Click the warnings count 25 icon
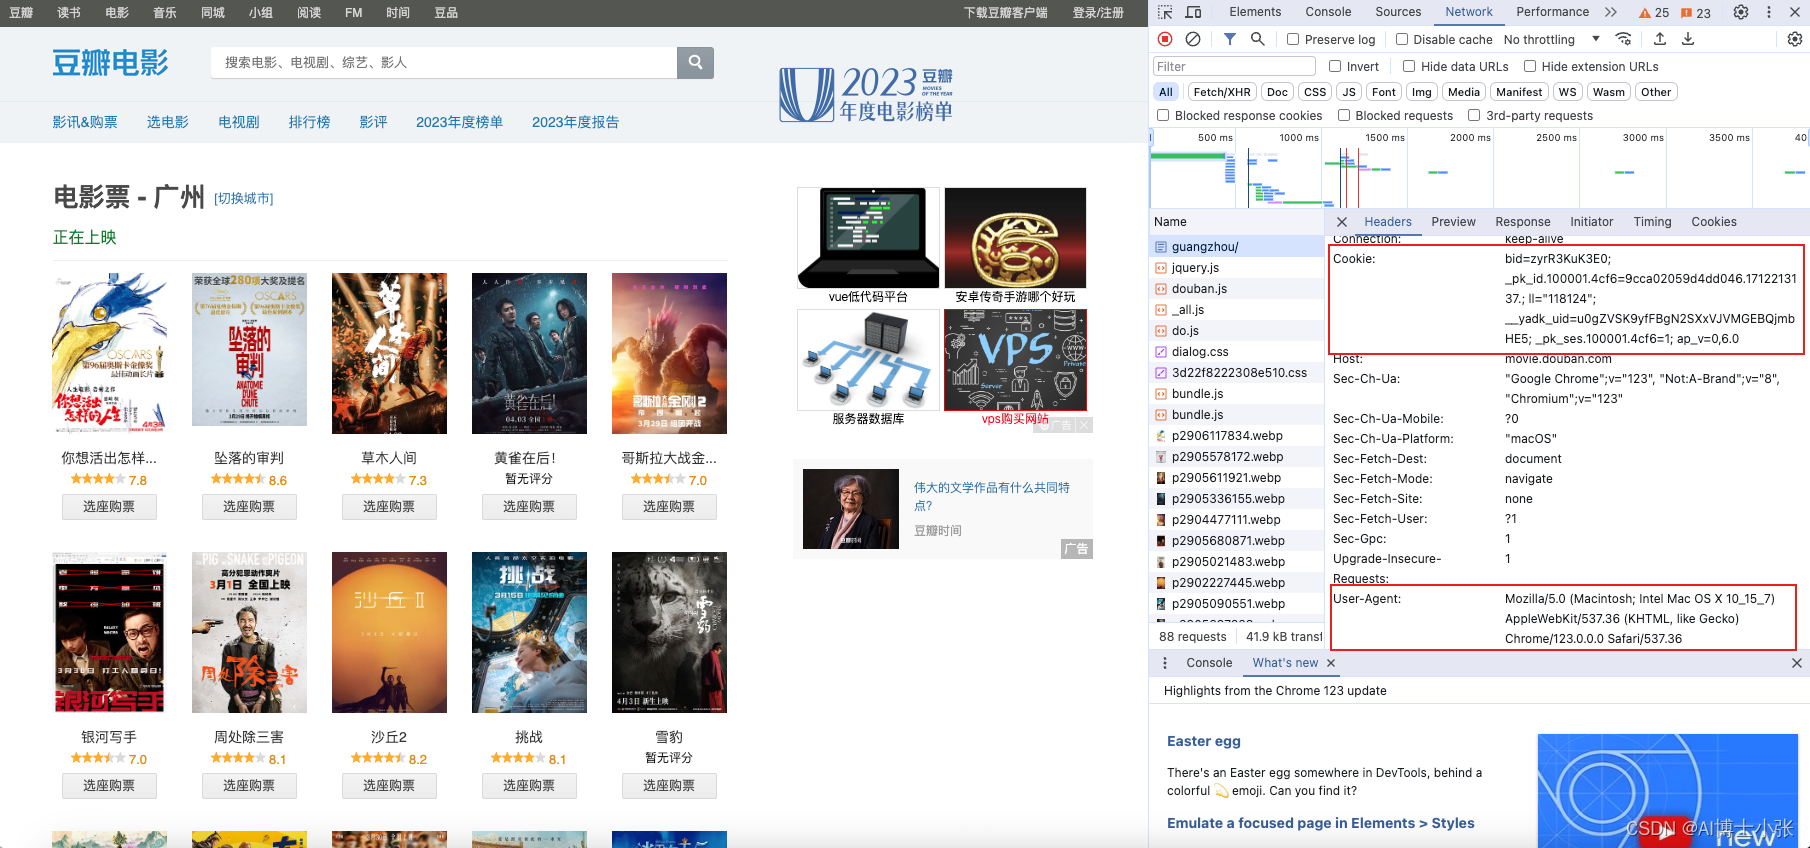The width and height of the screenshot is (1810, 848). click(1654, 13)
